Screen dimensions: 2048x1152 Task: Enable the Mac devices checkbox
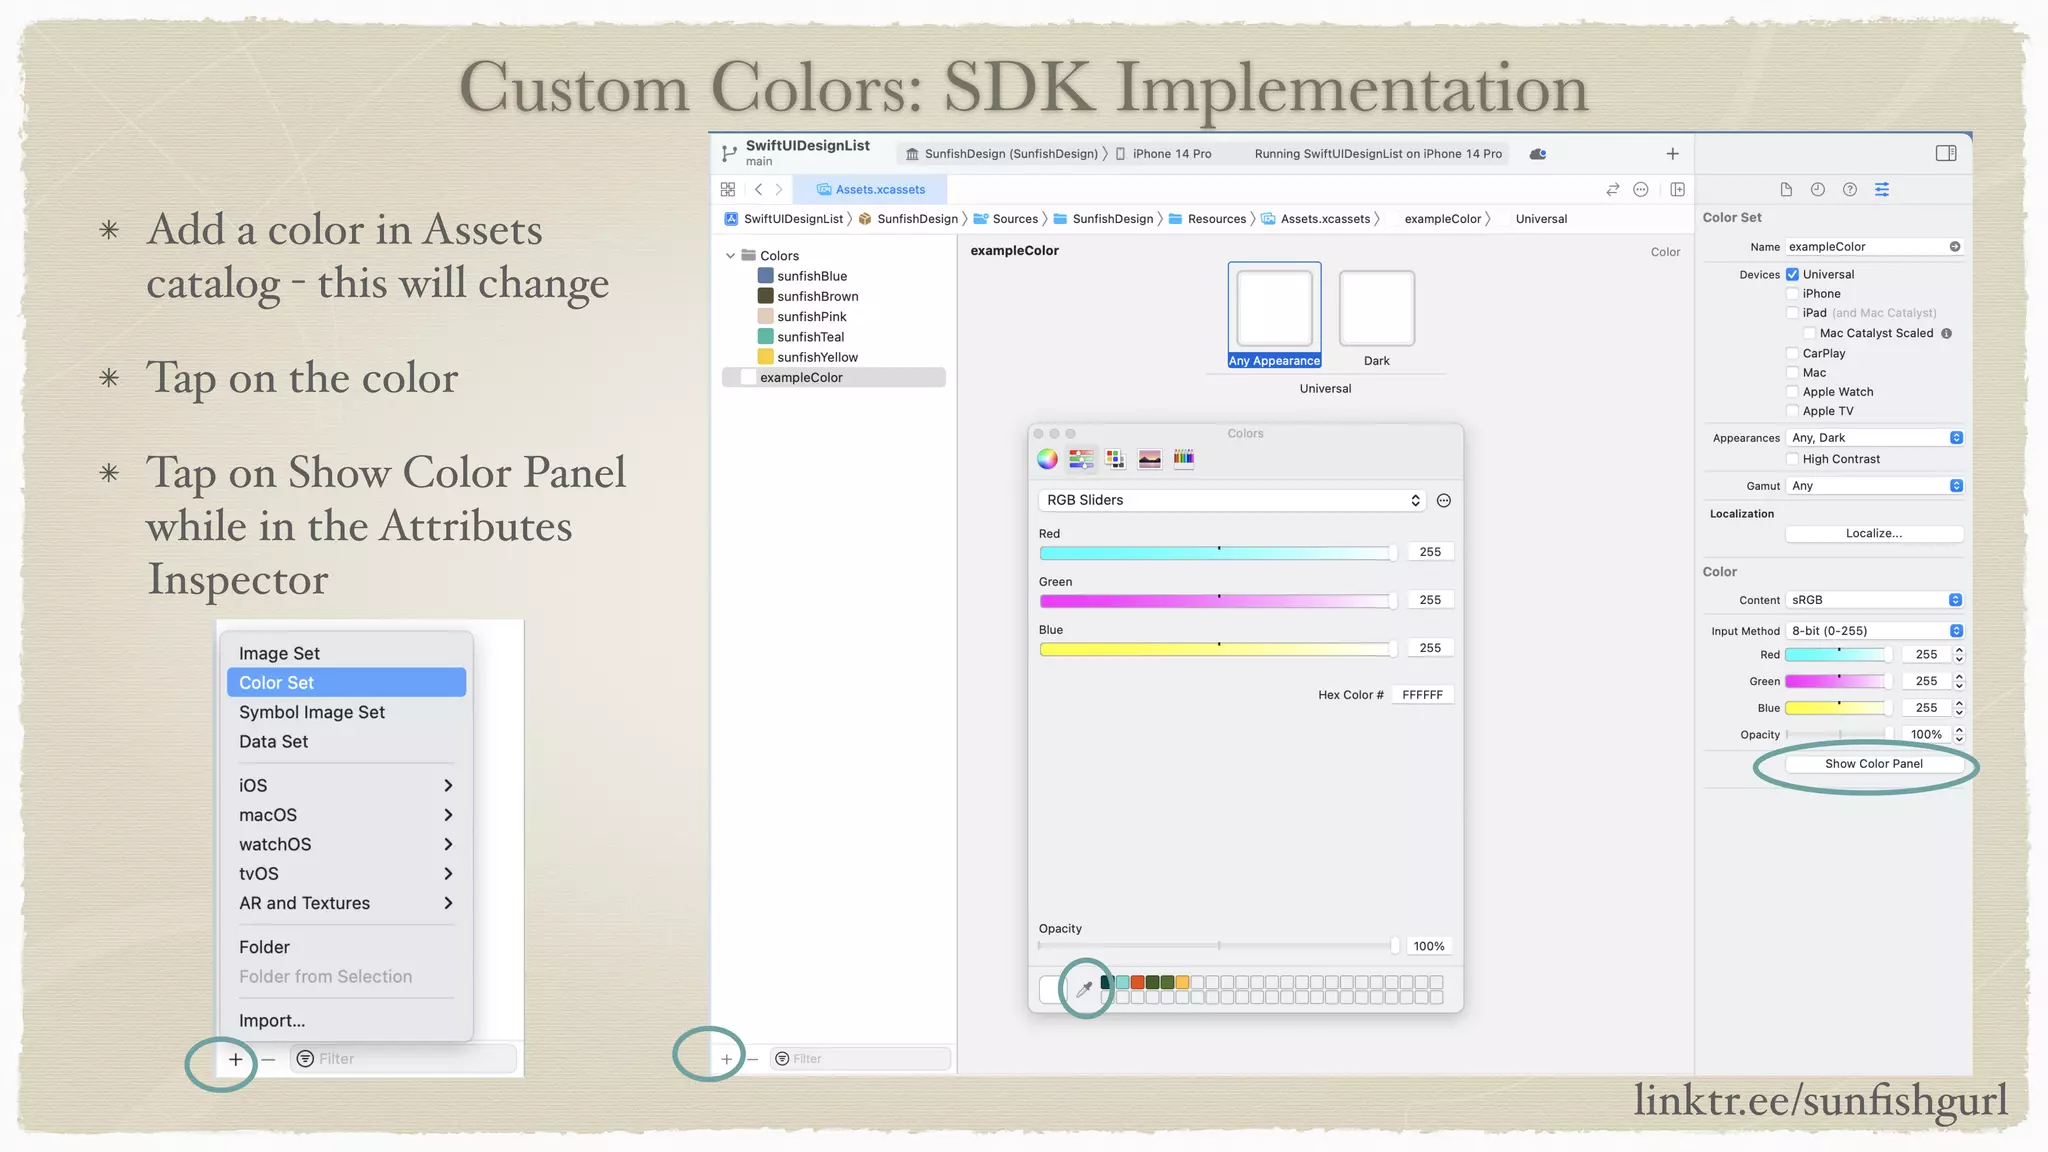[1793, 373]
